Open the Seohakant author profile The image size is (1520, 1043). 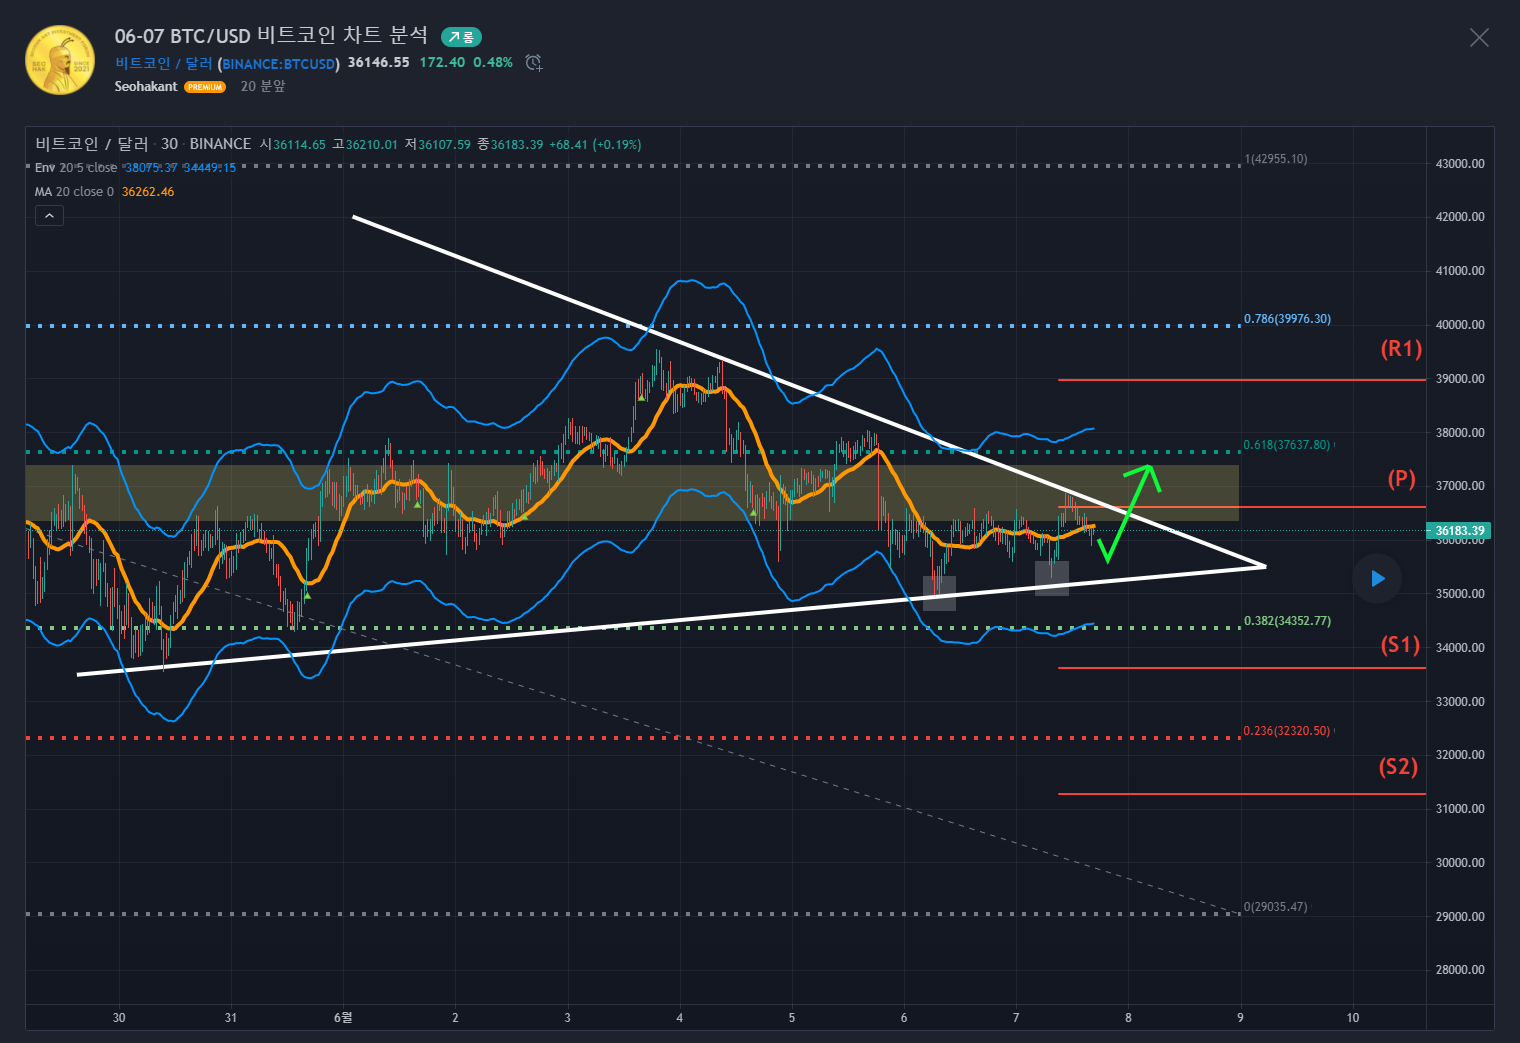[146, 87]
